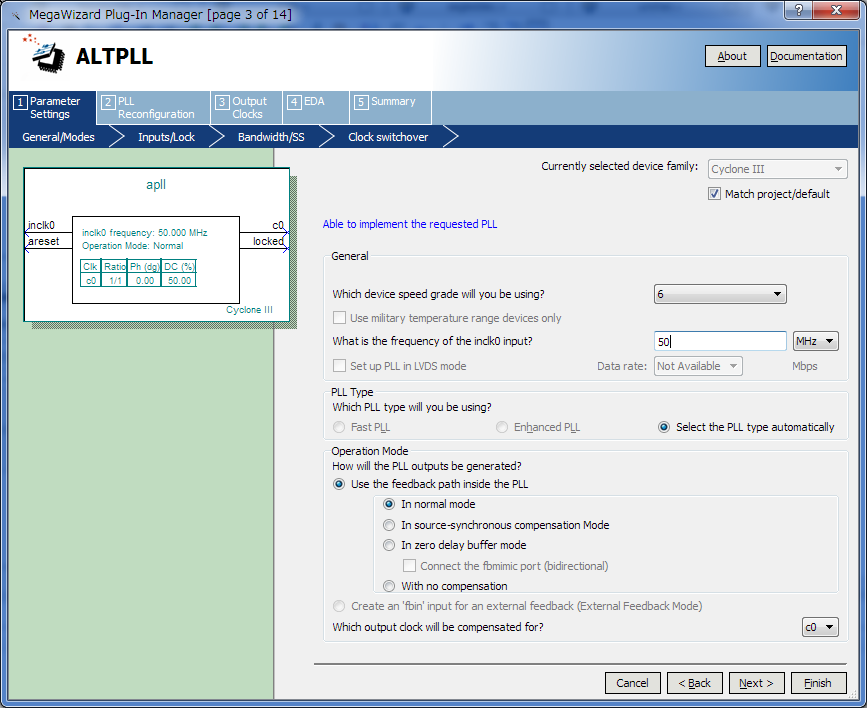Close the MegaWizard window
This screenshot has height=708, width=867.
coord(836,10)
